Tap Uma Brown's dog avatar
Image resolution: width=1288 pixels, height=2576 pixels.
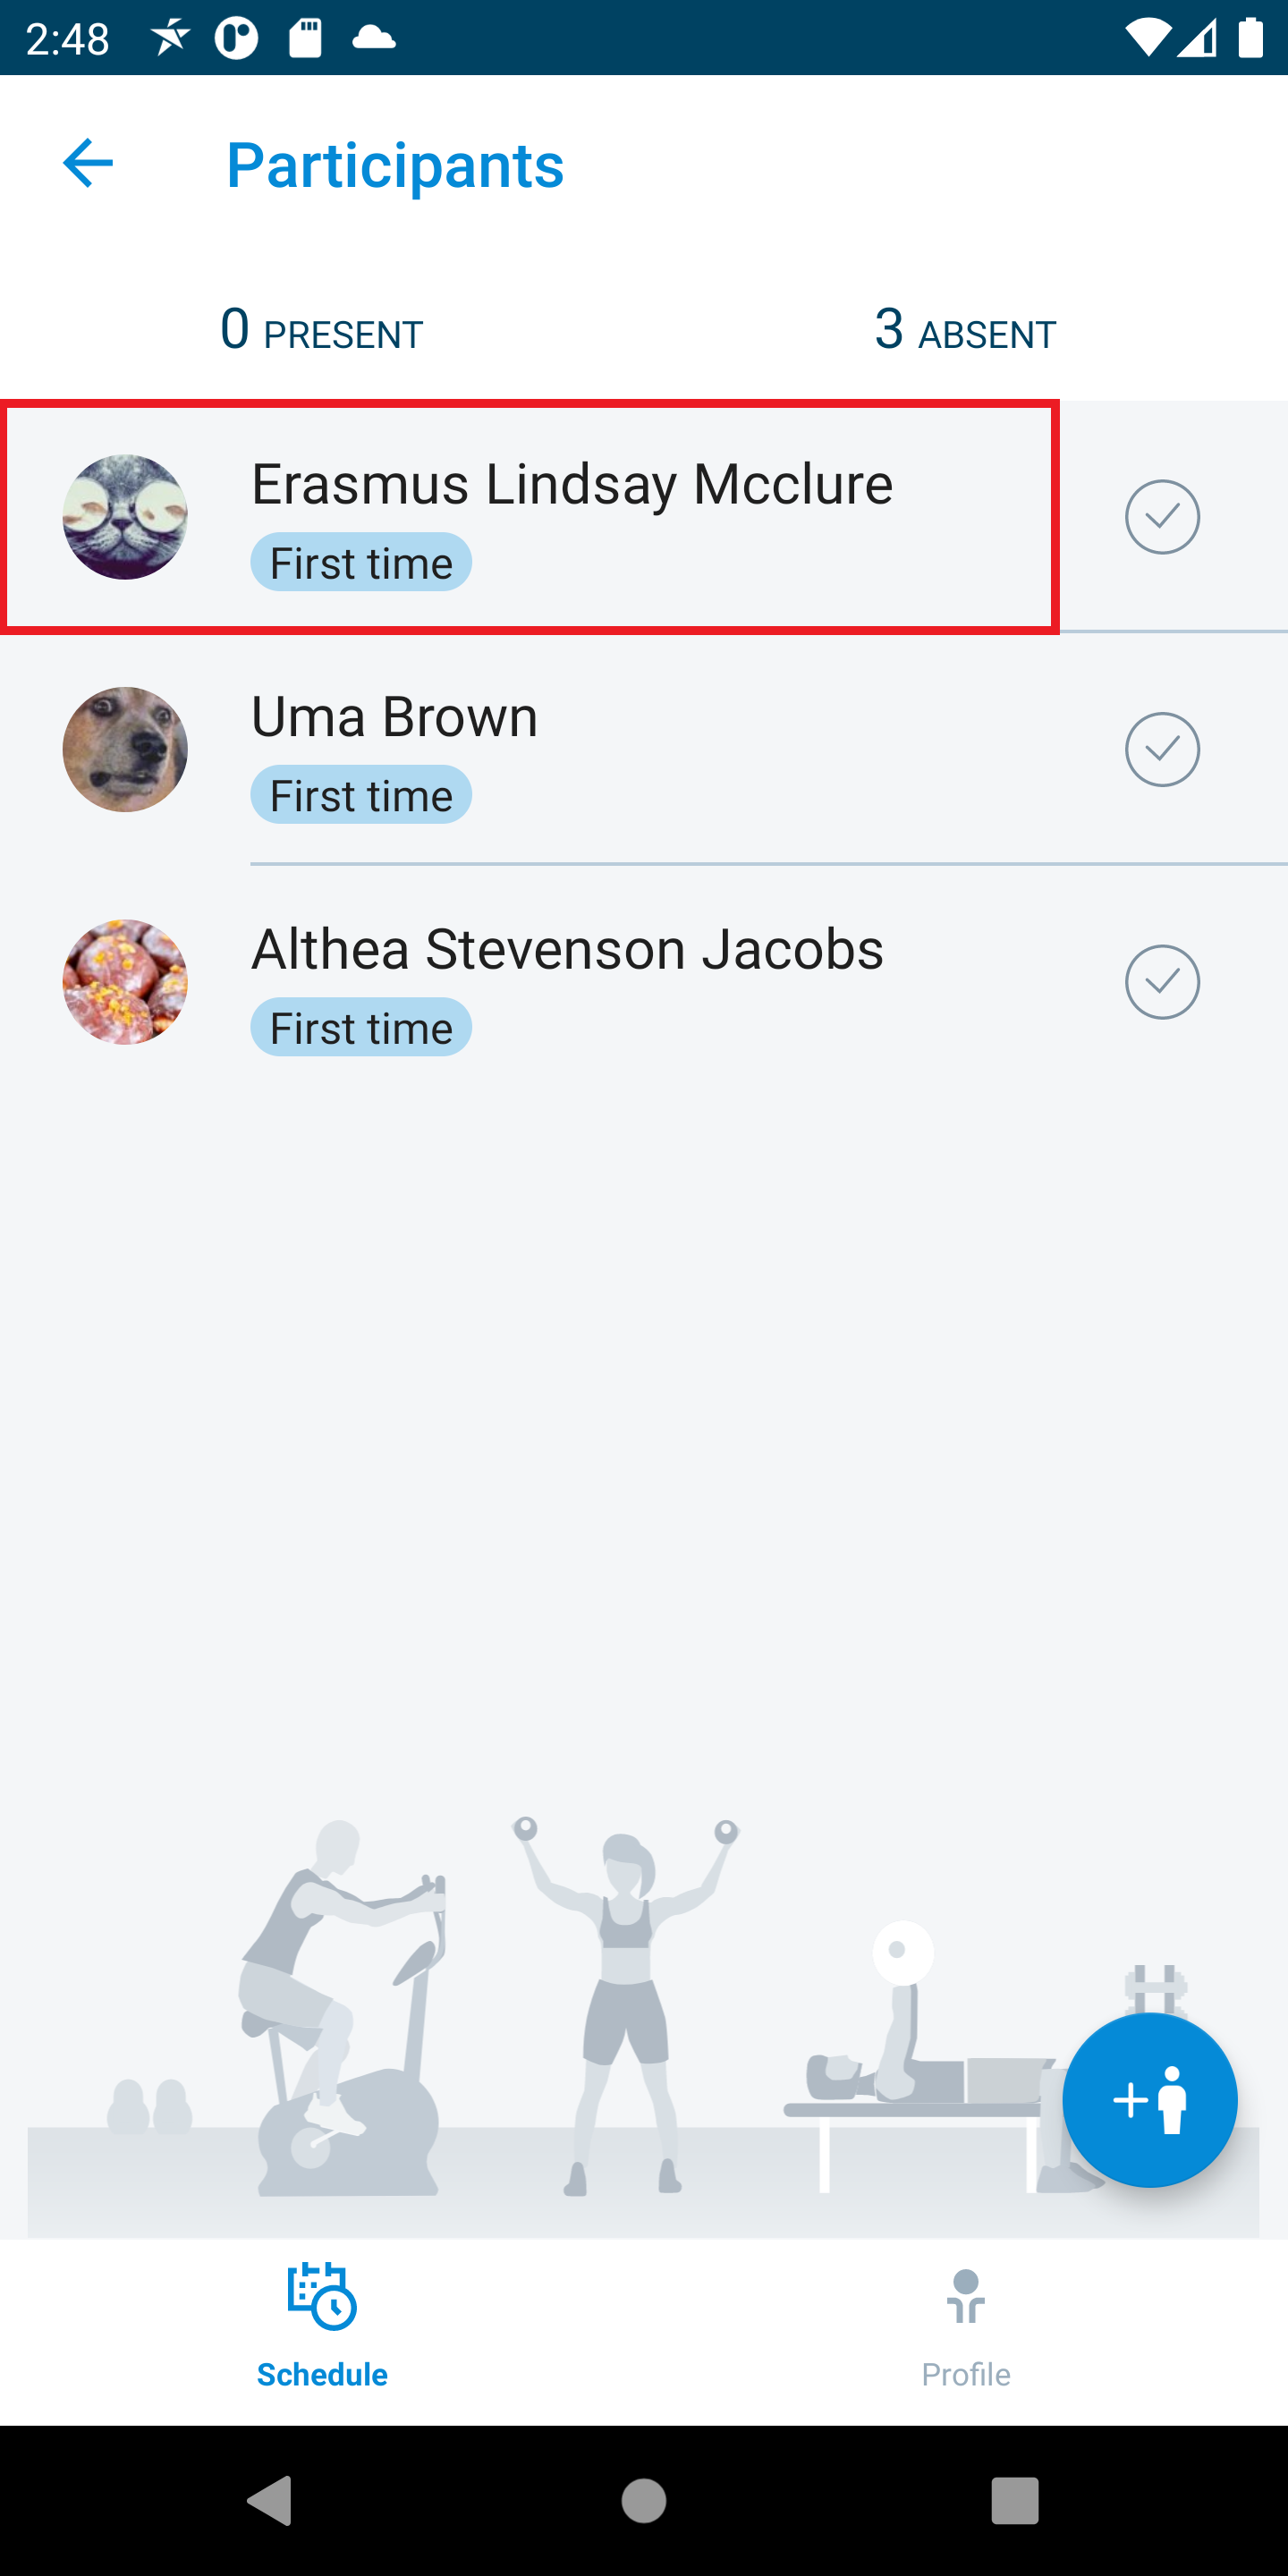(x=125, y=750)
